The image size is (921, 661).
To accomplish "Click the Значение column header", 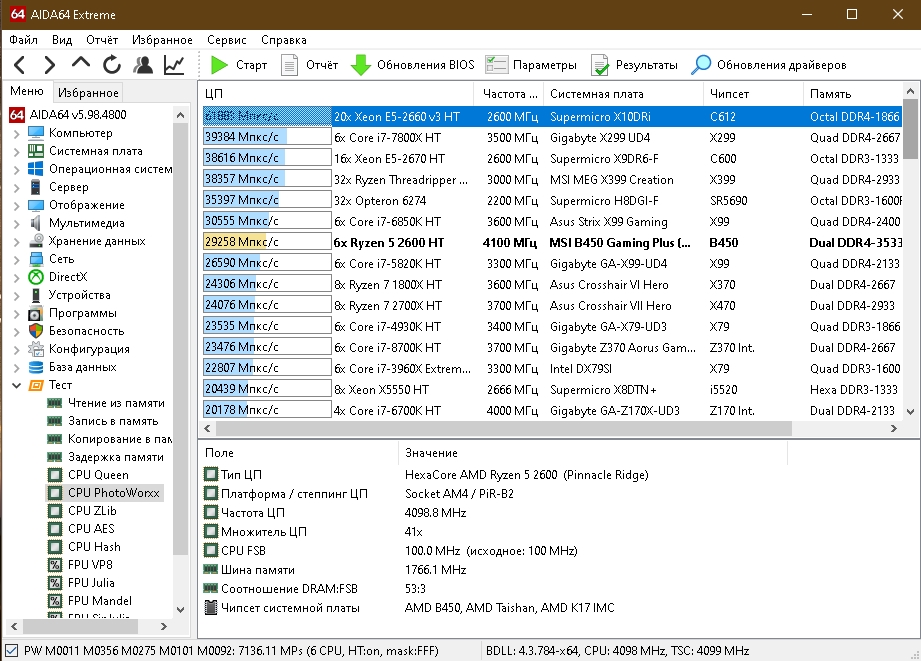I will coord(593,453).
